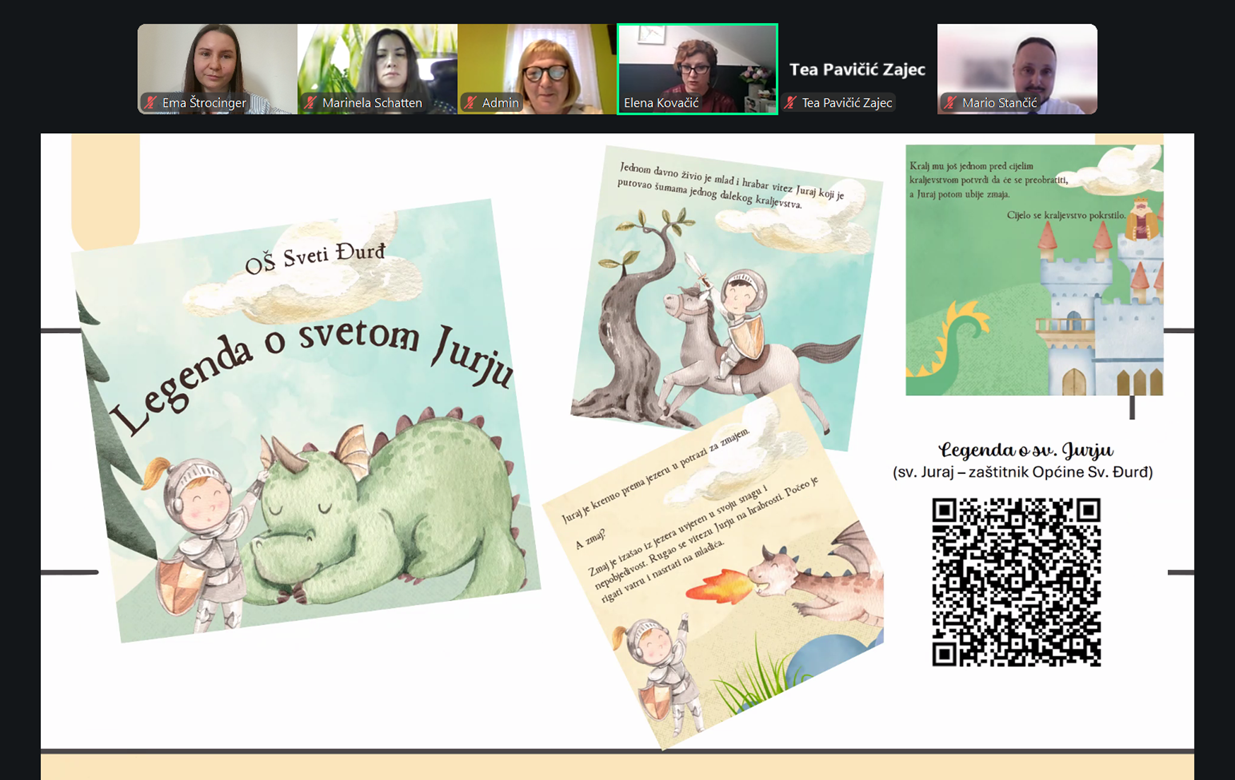Click the "Legenda o sv. Jurju" caption text
This screenshot has height=780, width=1235.
1026,451
